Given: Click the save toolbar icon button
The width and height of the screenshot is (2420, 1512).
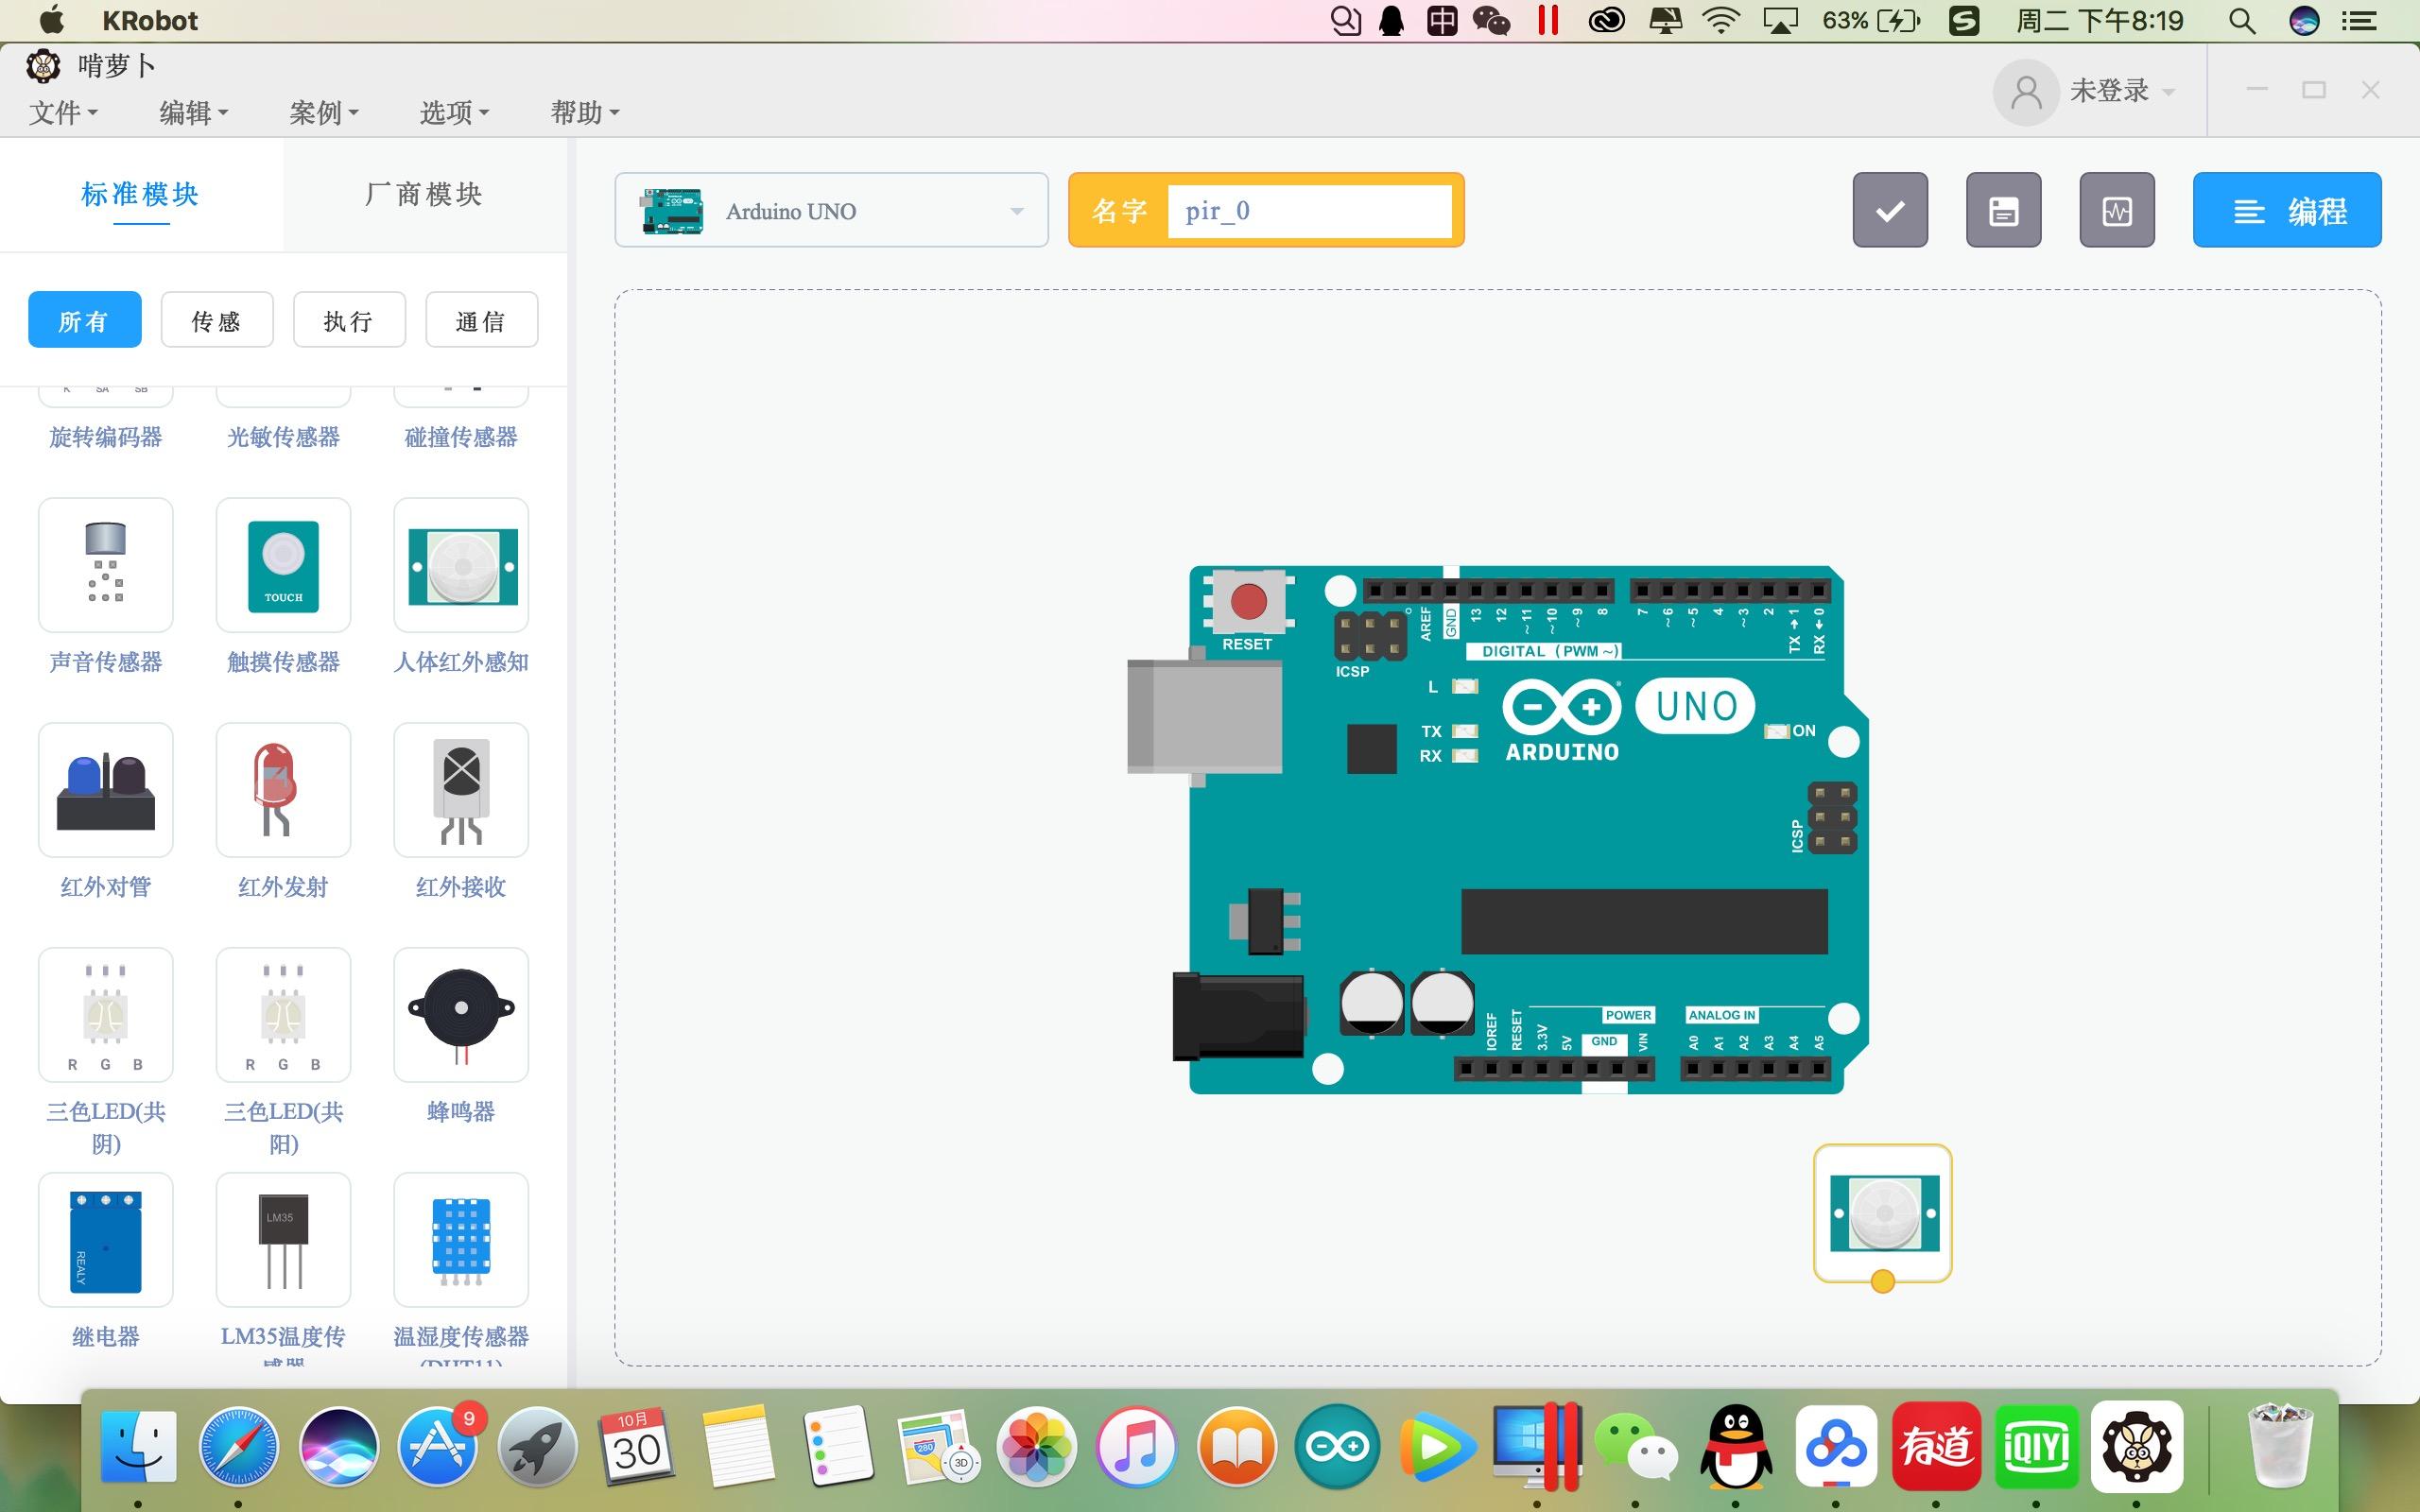Looking at the screenshot, I should click(x=2003, y=210).
